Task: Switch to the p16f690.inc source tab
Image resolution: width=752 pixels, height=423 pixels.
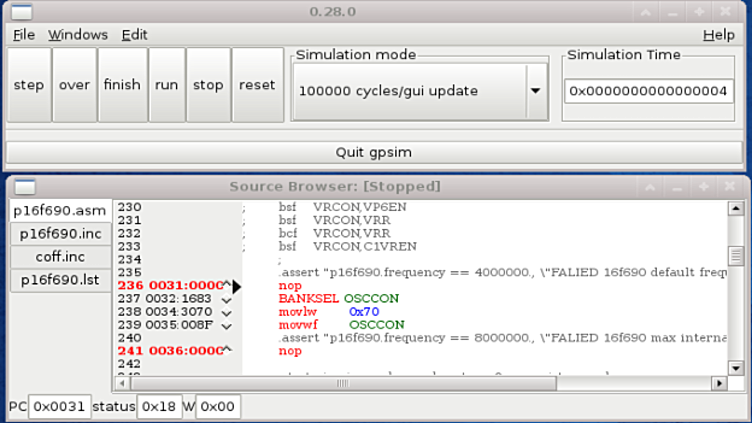Action: 60,233
